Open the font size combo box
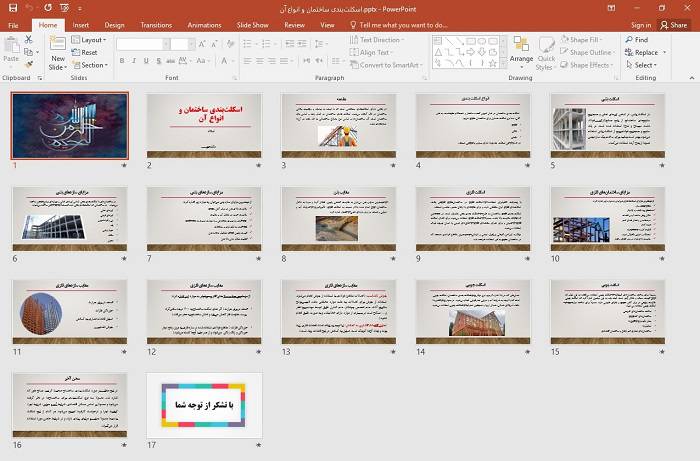This screenshot has width=700, height=461. (x=183, y=44)
